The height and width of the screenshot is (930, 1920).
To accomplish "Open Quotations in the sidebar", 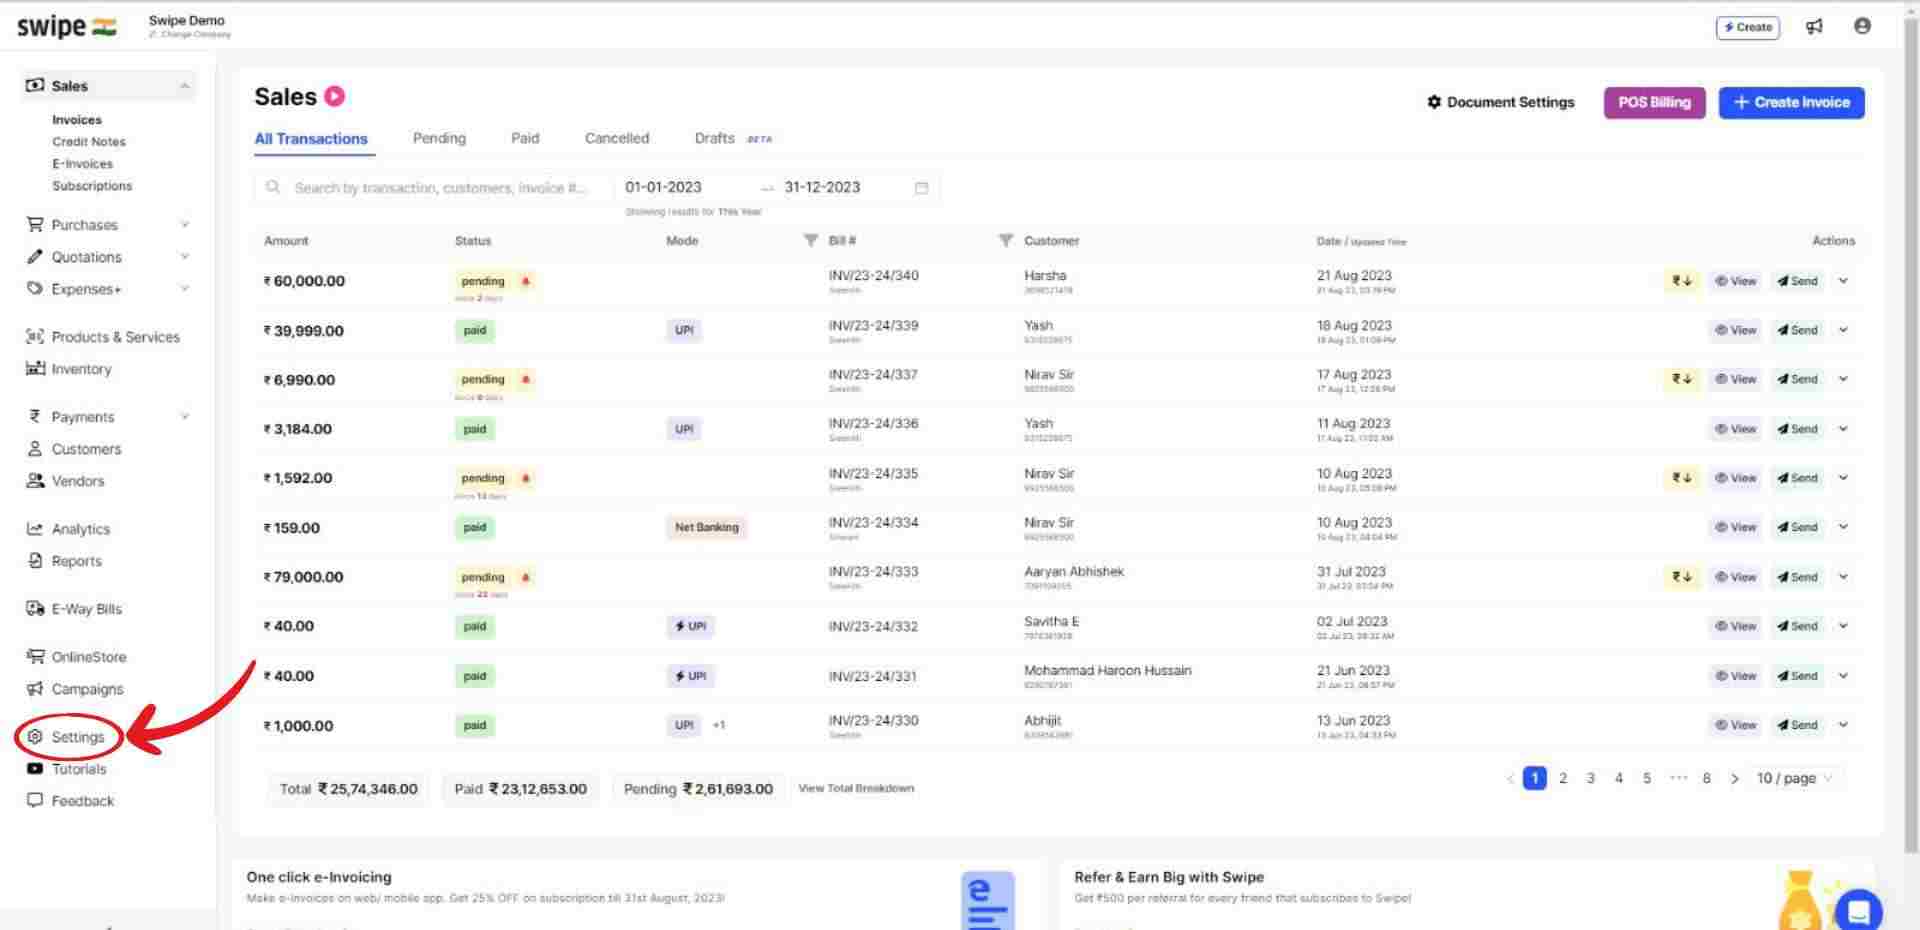I will [x=87, y=257].
